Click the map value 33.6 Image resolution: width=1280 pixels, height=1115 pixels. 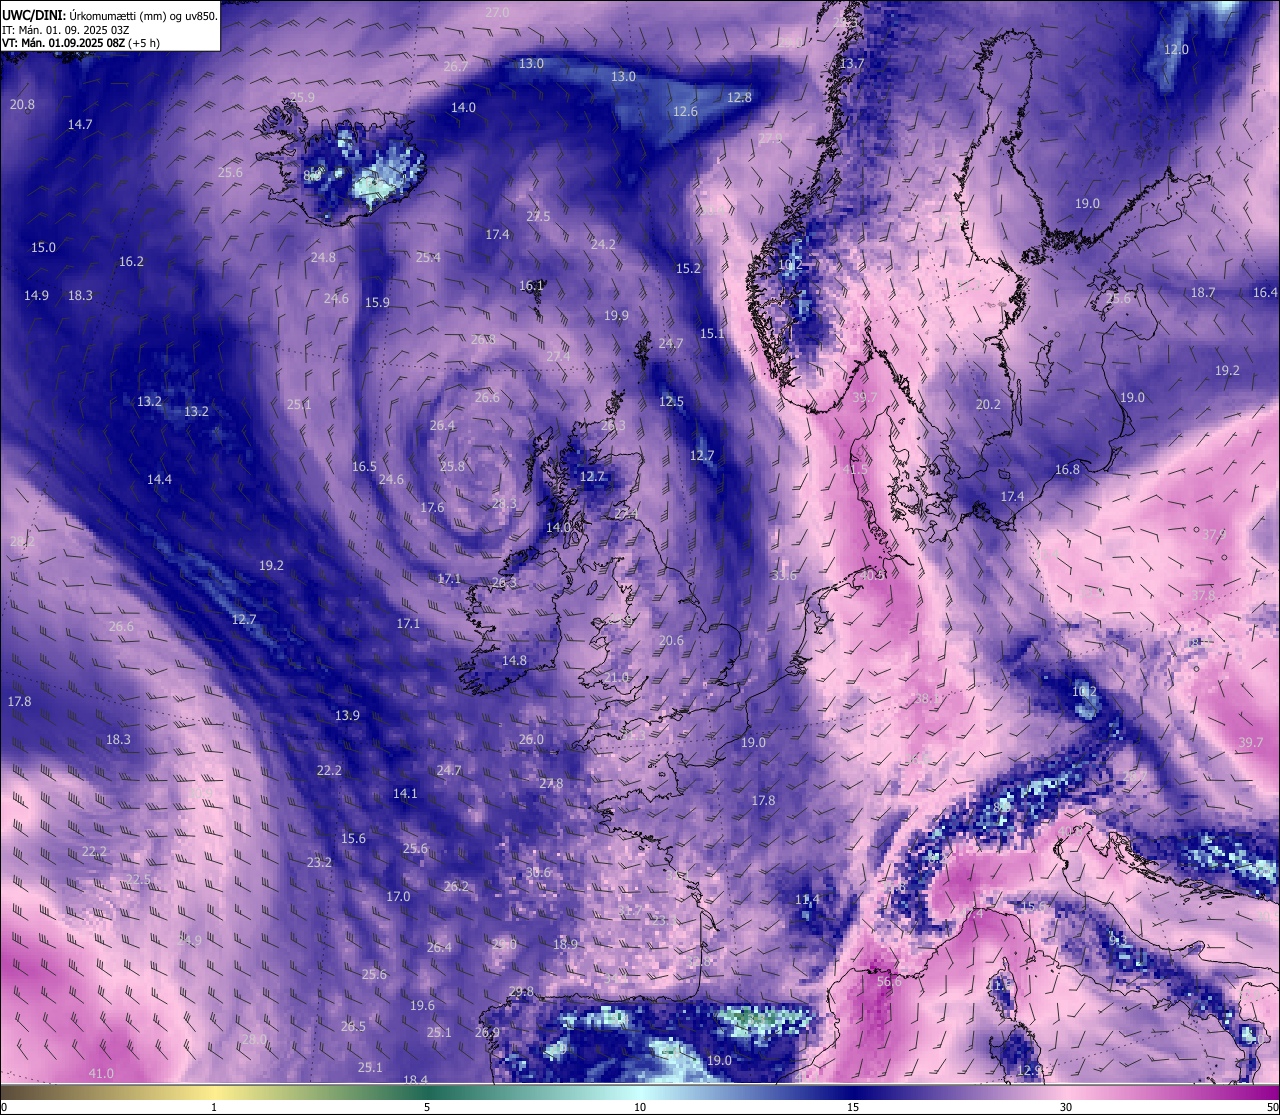(784, 575)
